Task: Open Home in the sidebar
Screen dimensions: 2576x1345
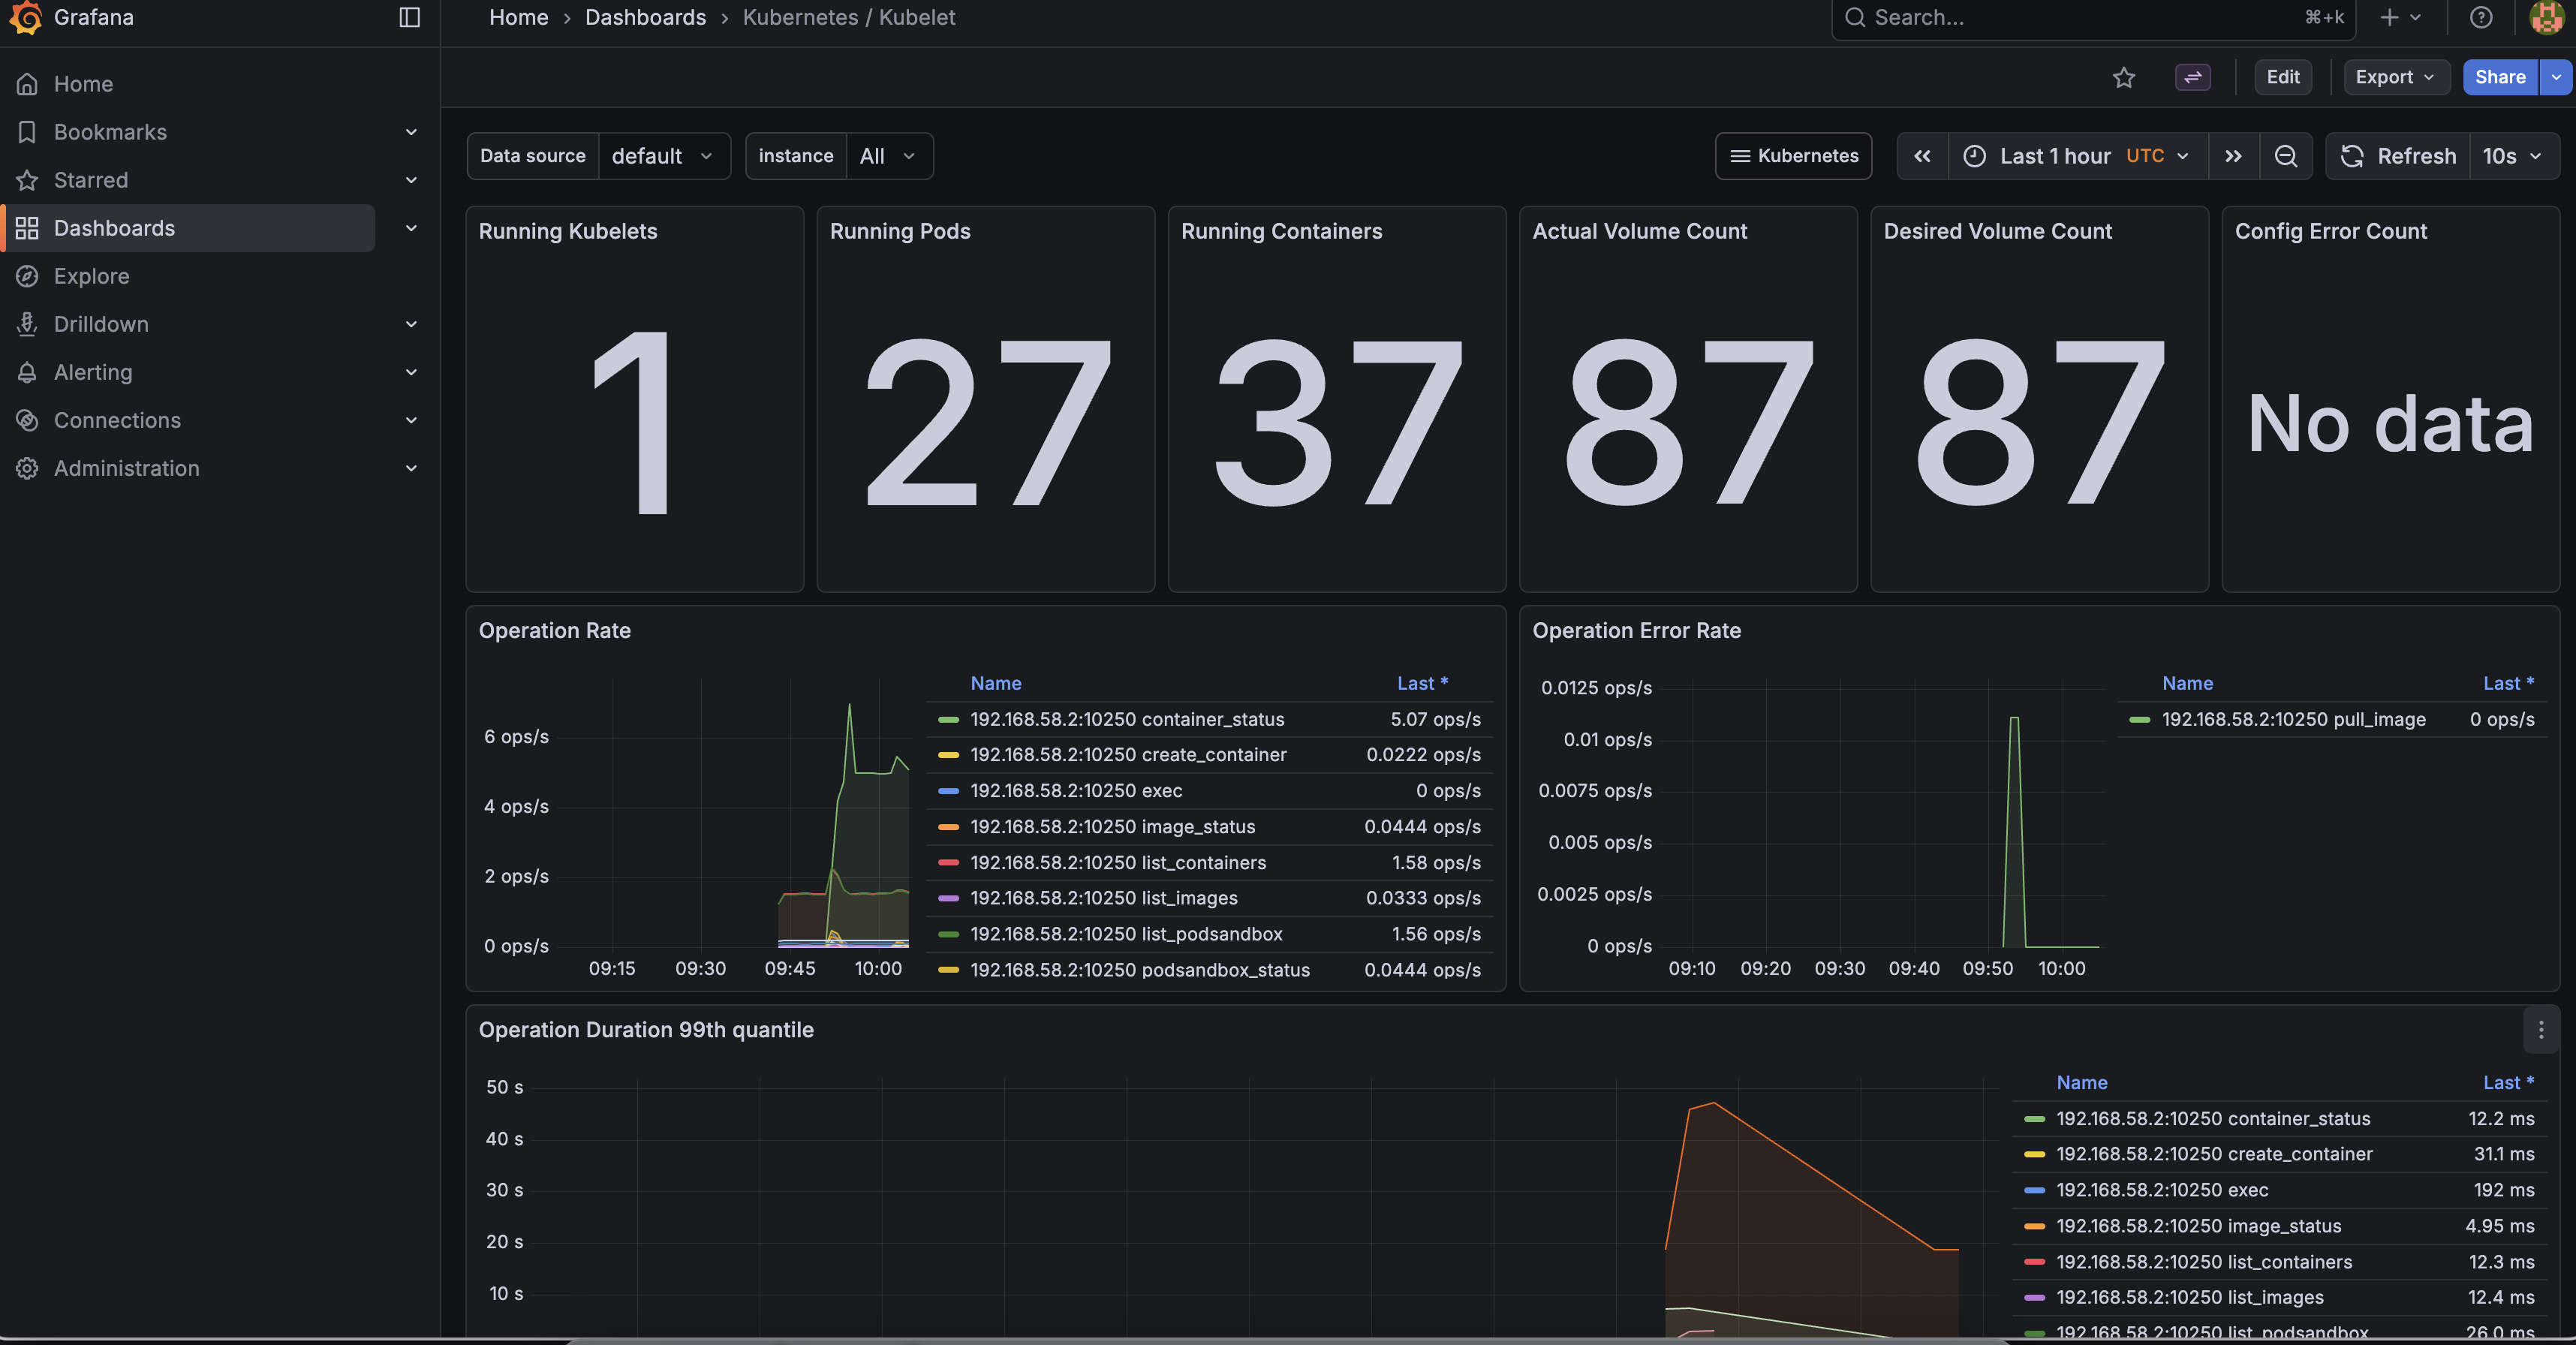Action: (83, 84)
